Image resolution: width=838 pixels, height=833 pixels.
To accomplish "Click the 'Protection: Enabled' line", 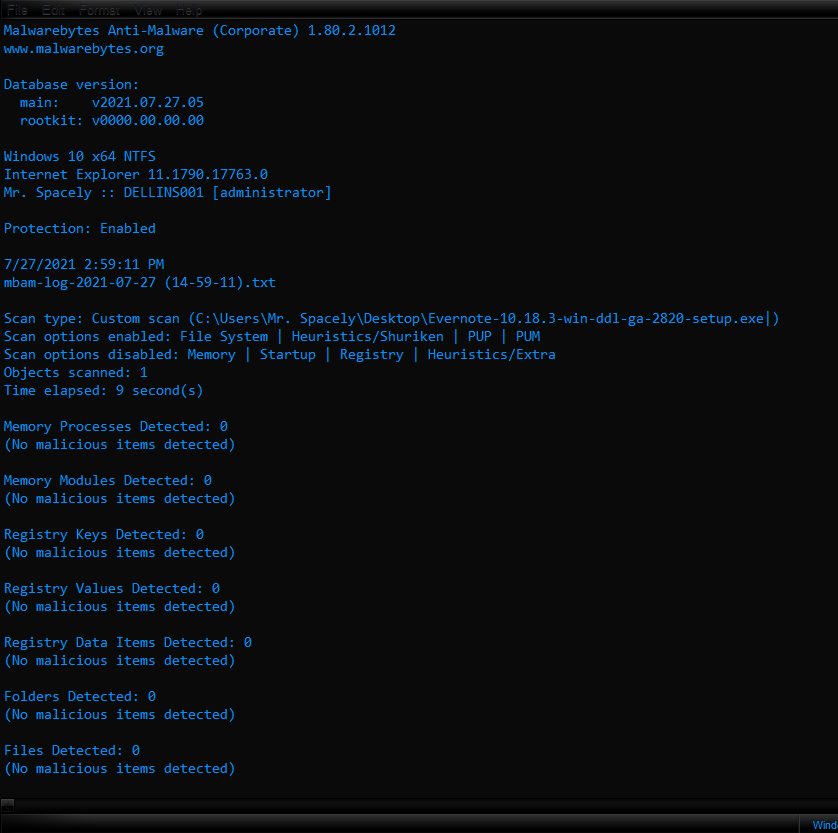I will (80, 229).
